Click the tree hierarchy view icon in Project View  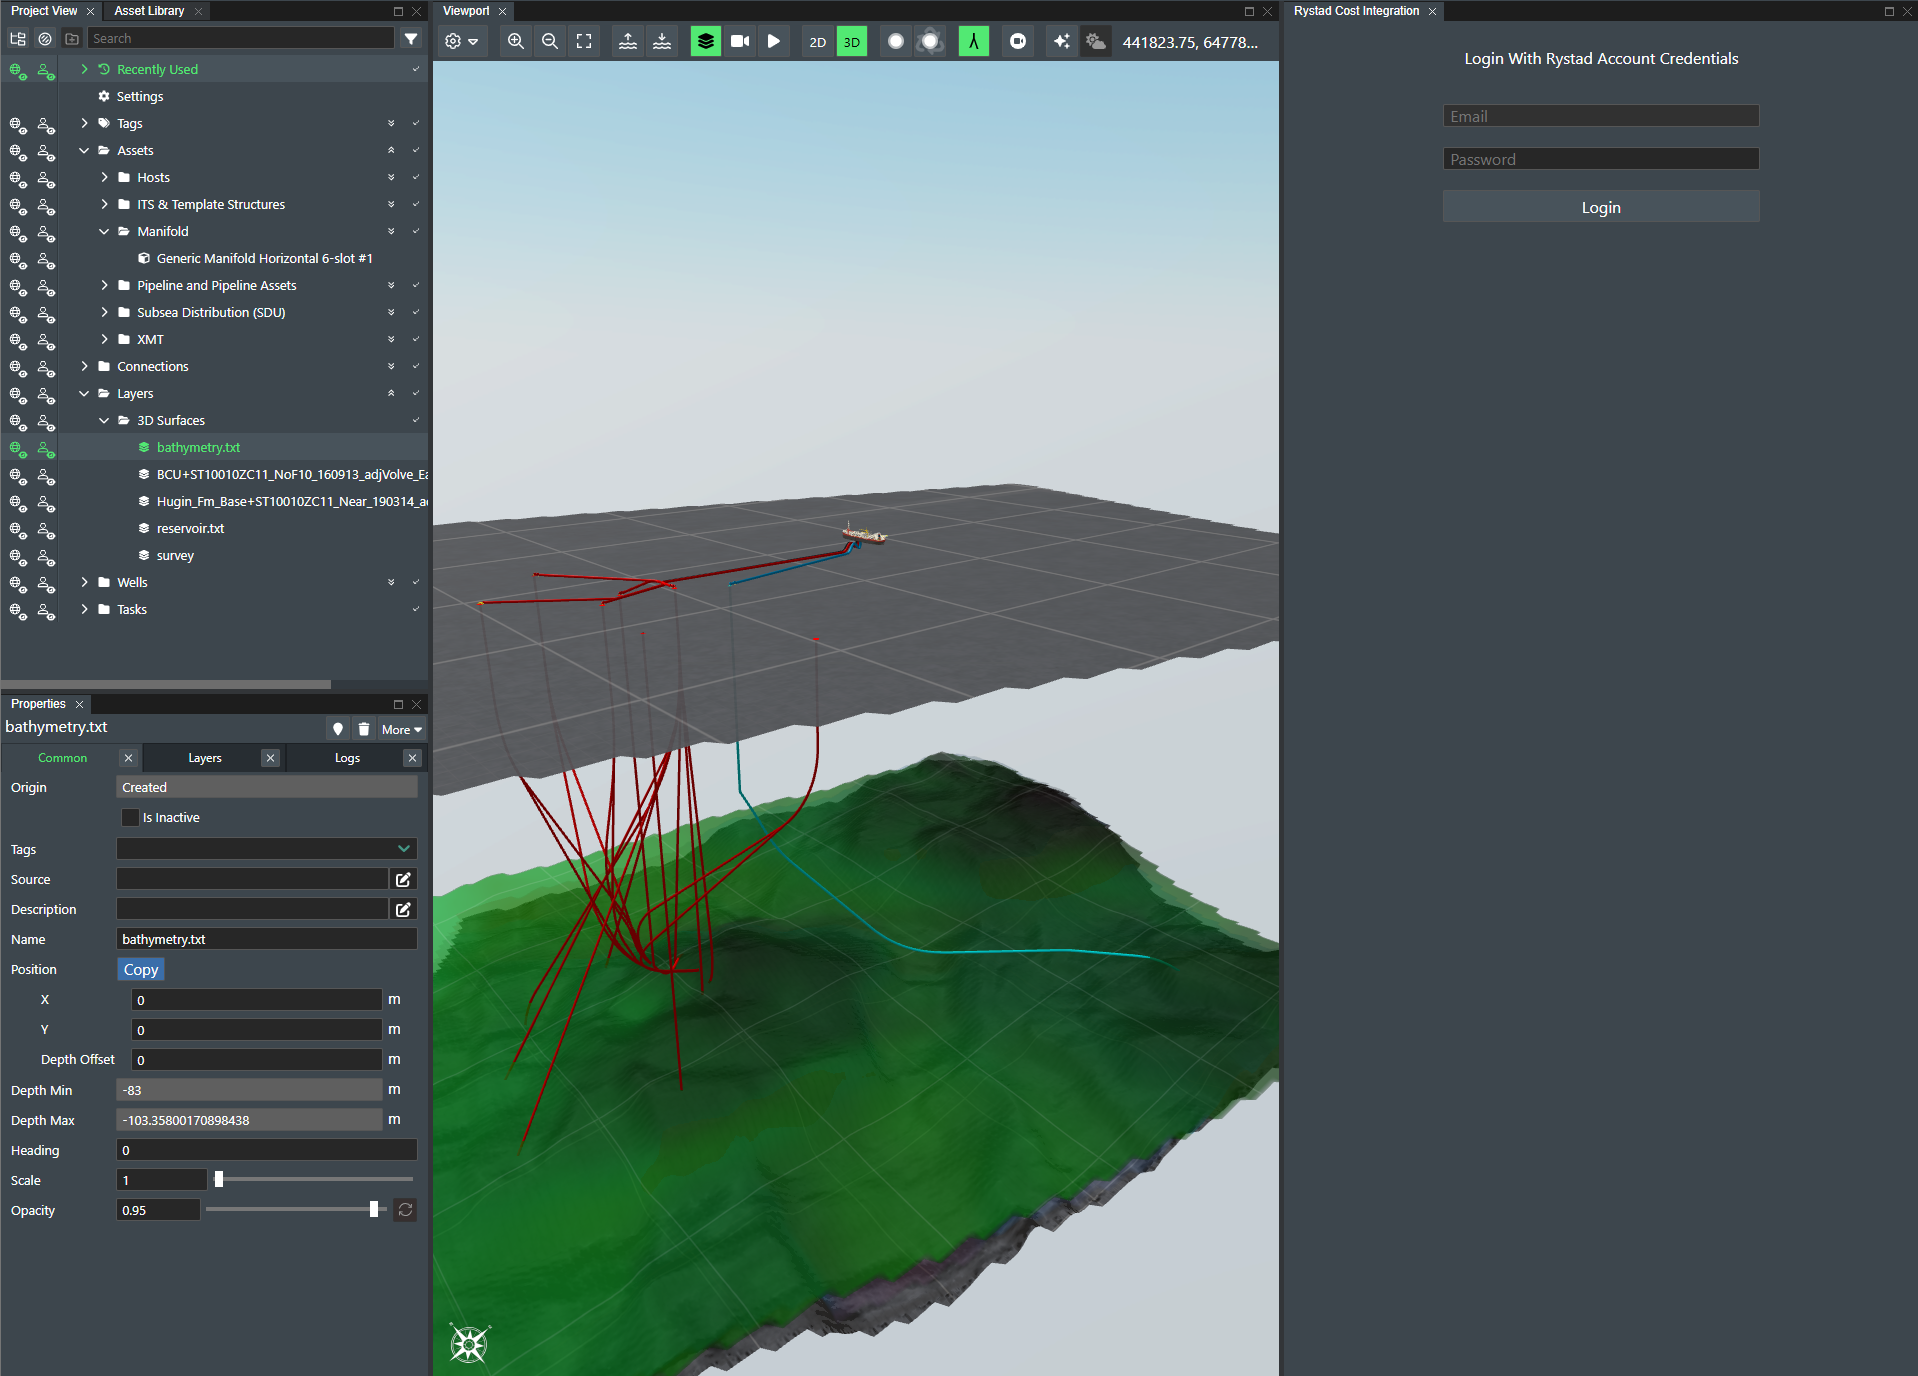tap(18, 38)
